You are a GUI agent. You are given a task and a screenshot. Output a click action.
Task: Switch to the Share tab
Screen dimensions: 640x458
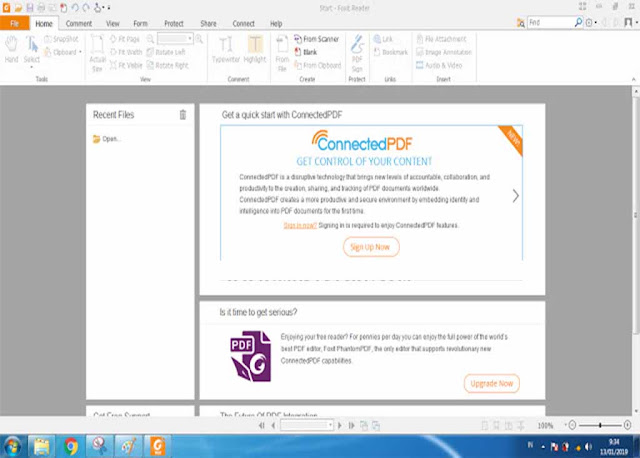coord(209,24)
